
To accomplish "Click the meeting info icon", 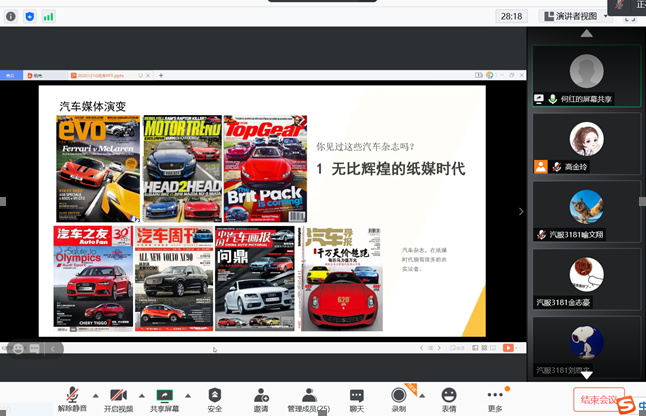I will click(10, 16).
